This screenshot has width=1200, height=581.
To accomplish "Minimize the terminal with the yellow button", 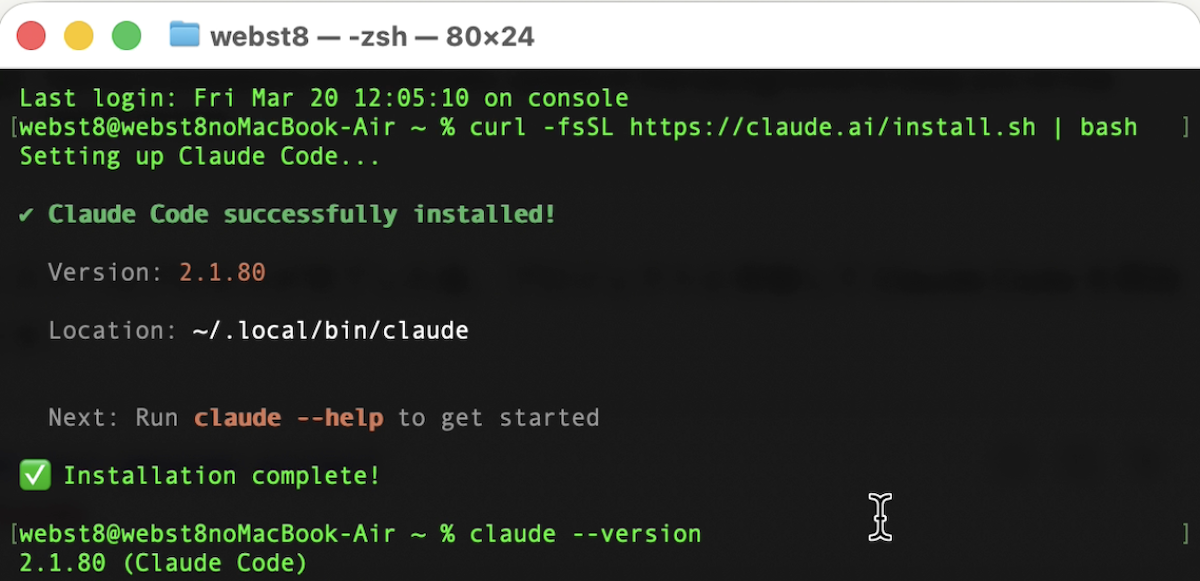I will click(79, 36).
